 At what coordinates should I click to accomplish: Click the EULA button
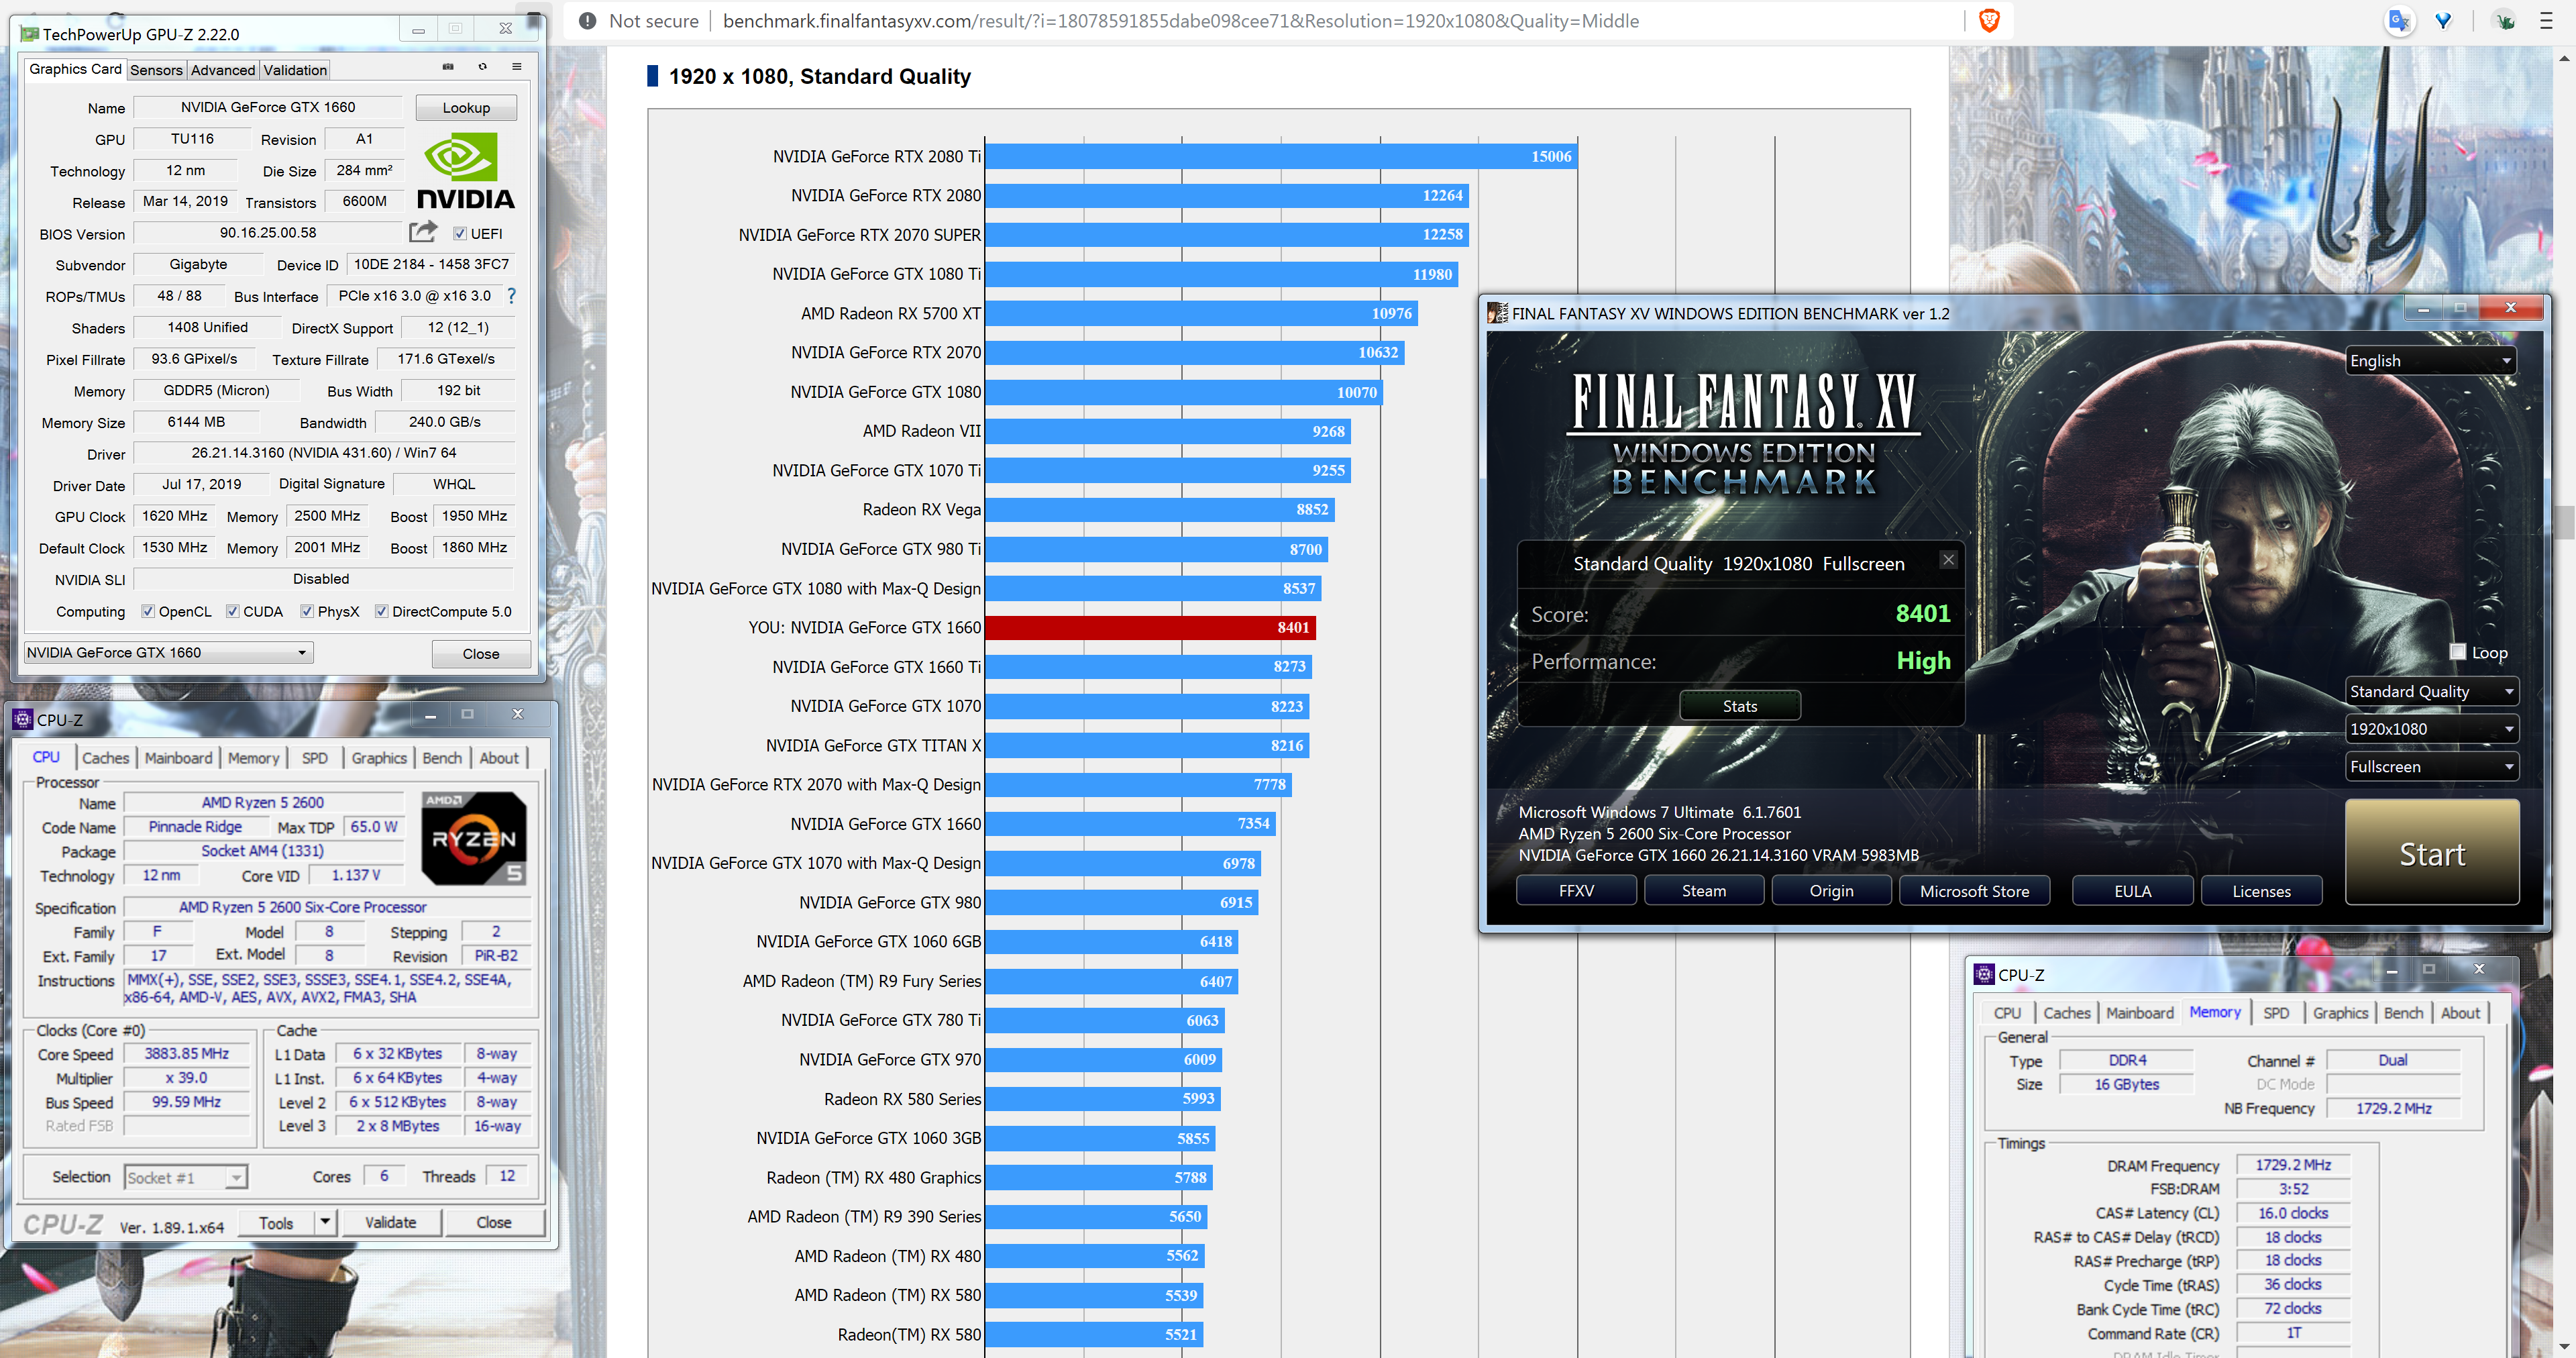[x=2132, y=891]
